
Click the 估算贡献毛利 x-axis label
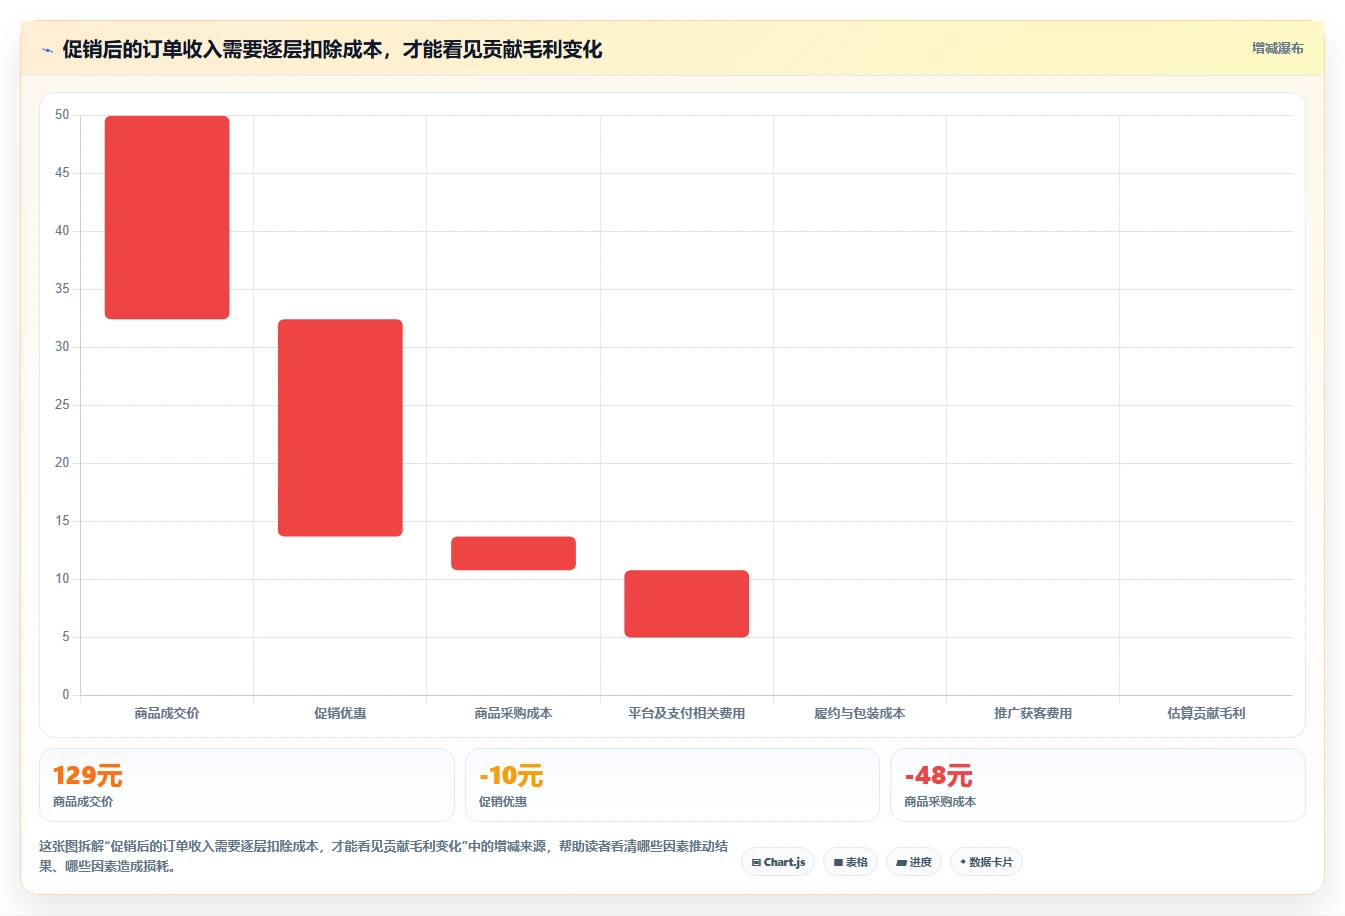[x=1206, y=713]
